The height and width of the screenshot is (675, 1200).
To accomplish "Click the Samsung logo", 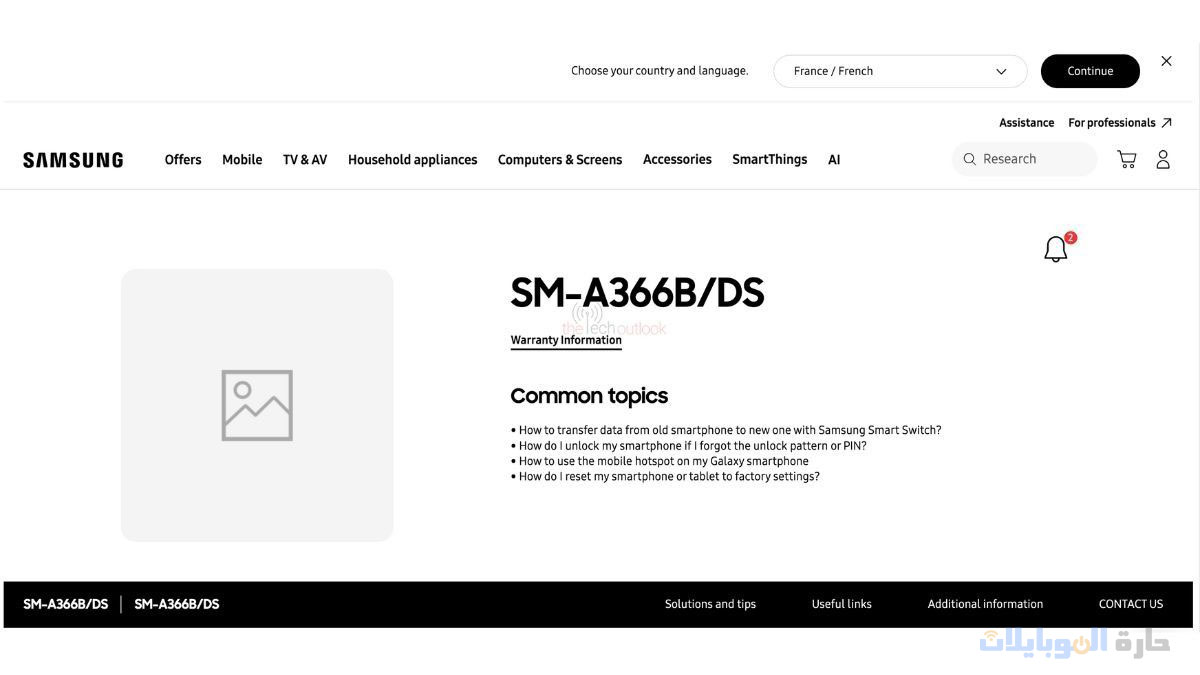I will (x=73, y=160).
